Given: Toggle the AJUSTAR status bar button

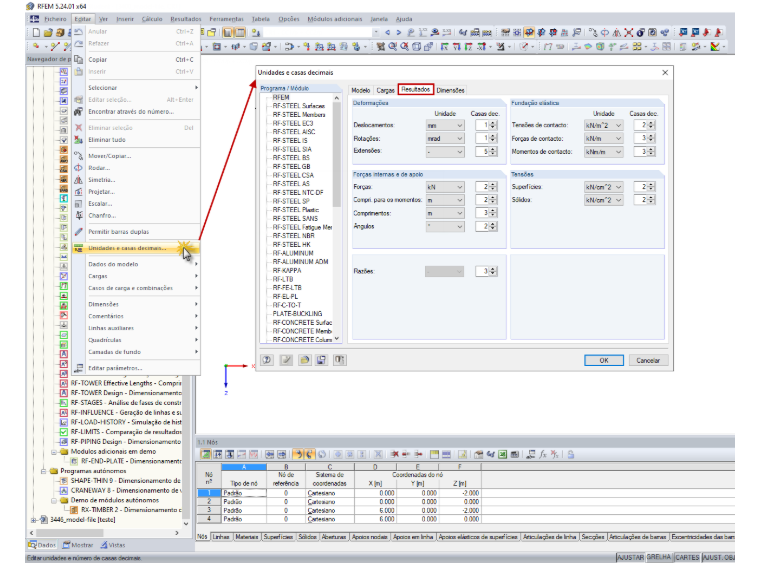Looking at the screenshot, I should (x=630, y=557).
